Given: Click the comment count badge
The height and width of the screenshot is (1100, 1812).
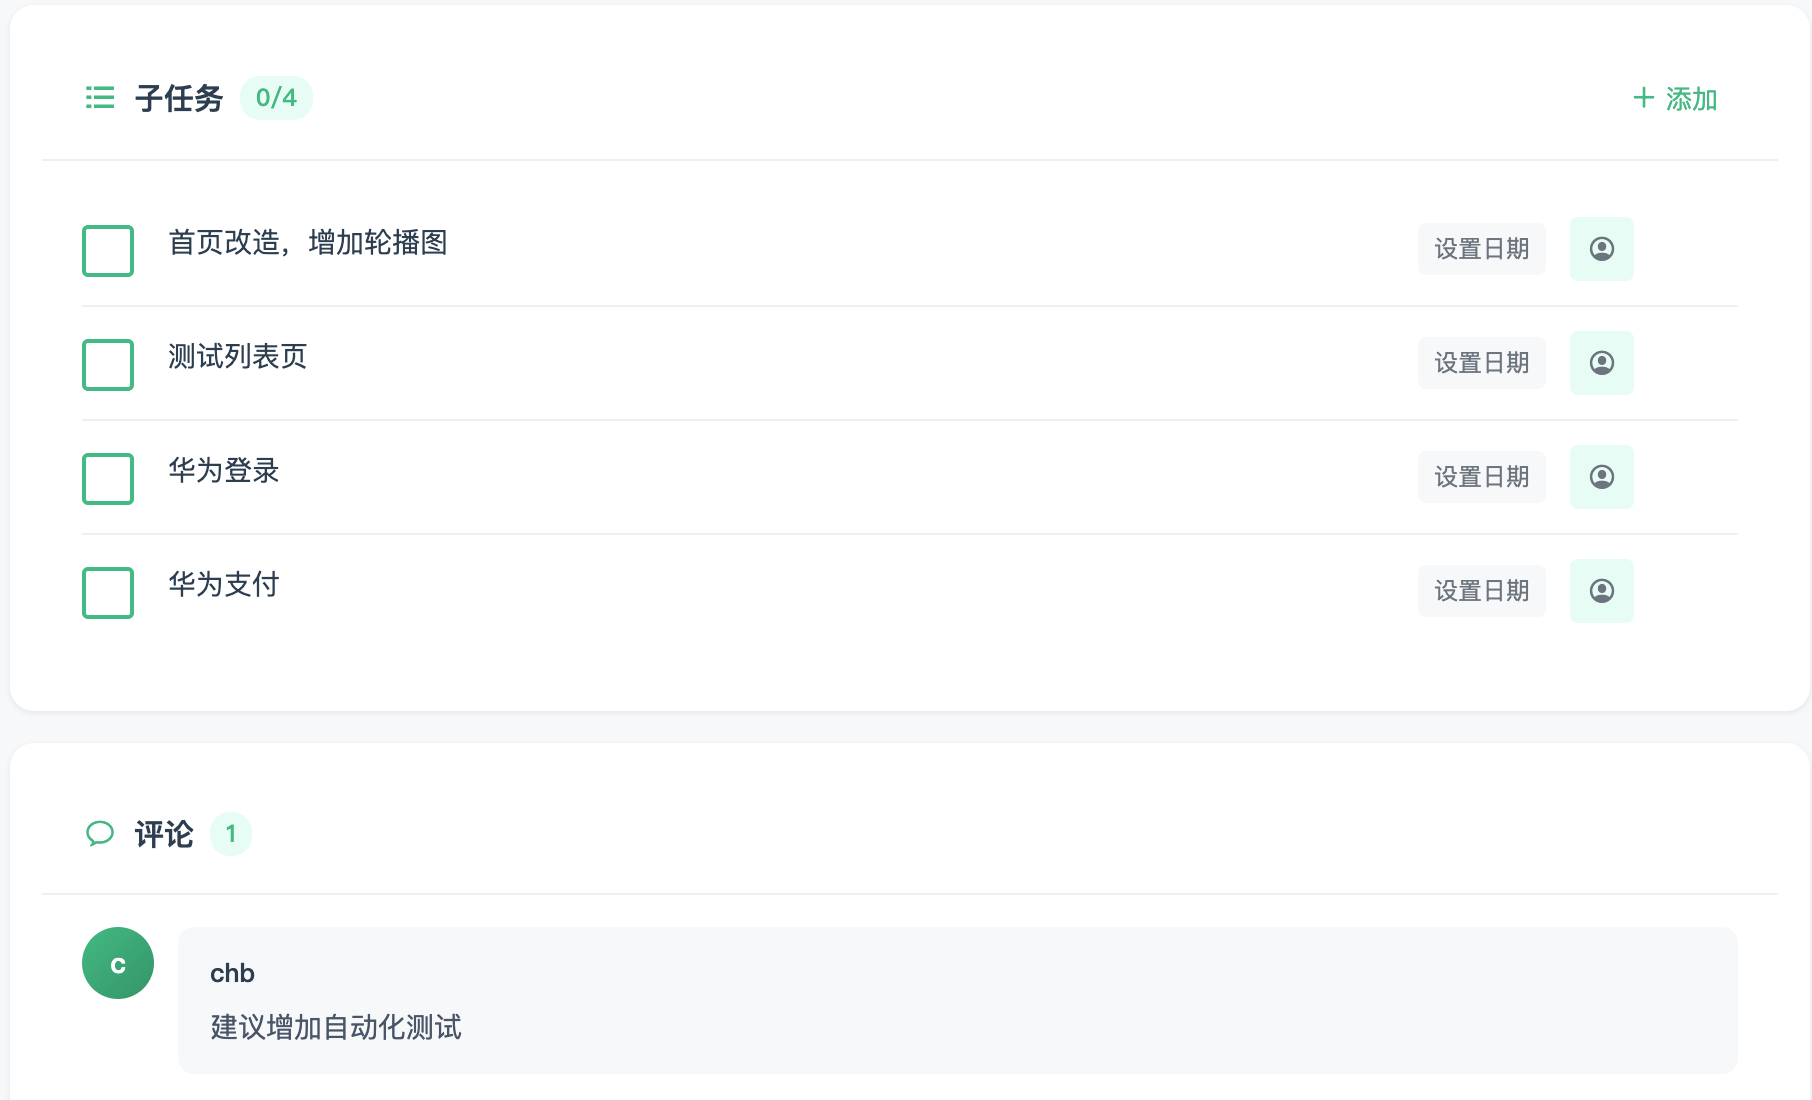Looking at the screenshot, I should point(231,833).
